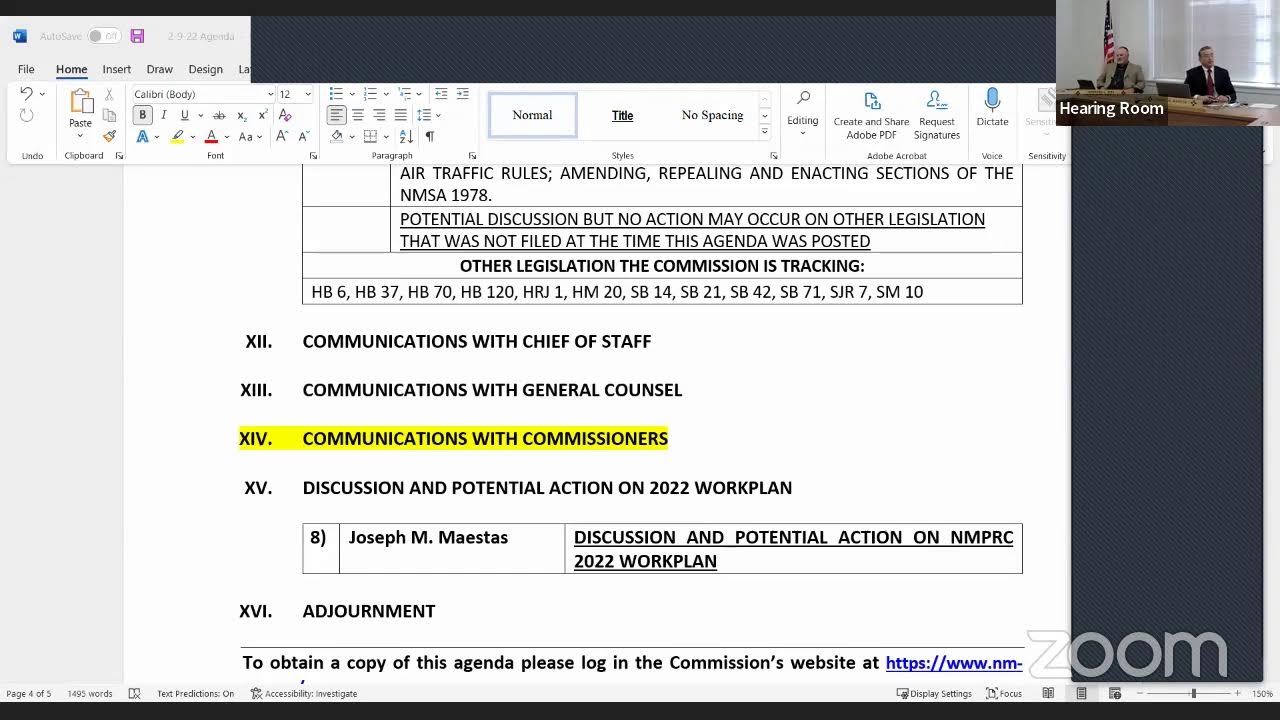This screenshot has width=1280, height=720.
Task: Apply the red font color
Action: [211, 136]
